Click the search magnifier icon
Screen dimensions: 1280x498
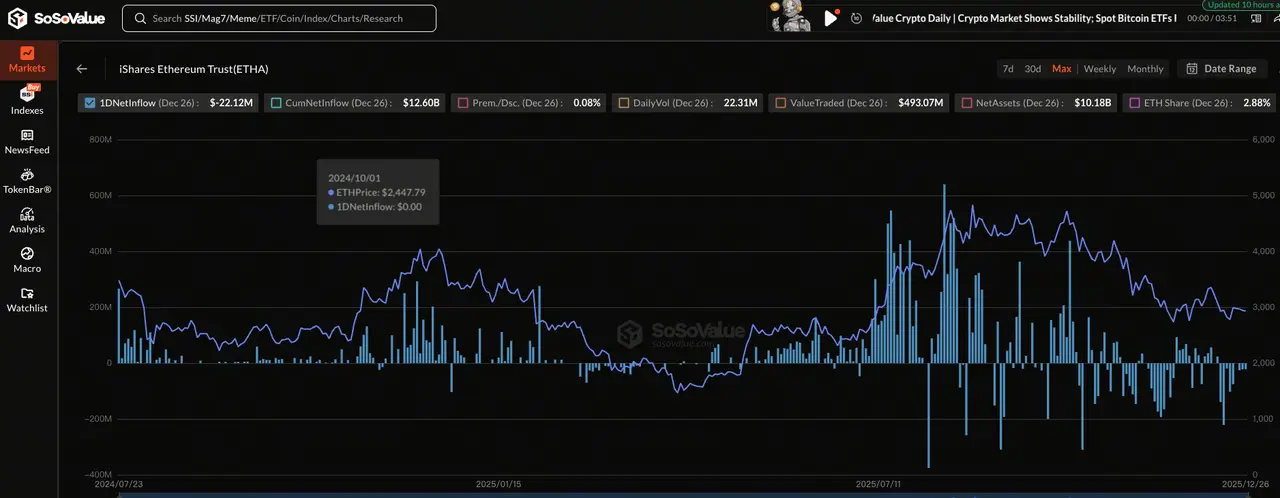point(141,18)
